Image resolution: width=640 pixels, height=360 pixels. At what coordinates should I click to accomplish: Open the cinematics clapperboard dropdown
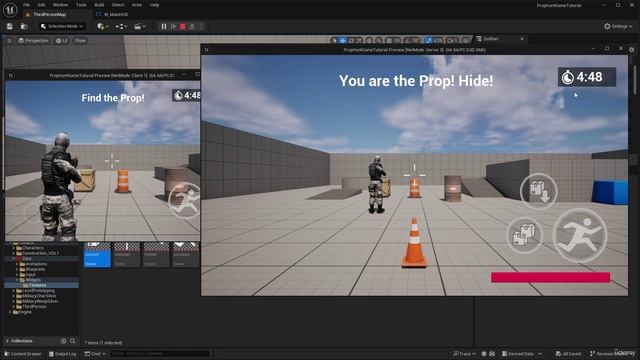140,26
